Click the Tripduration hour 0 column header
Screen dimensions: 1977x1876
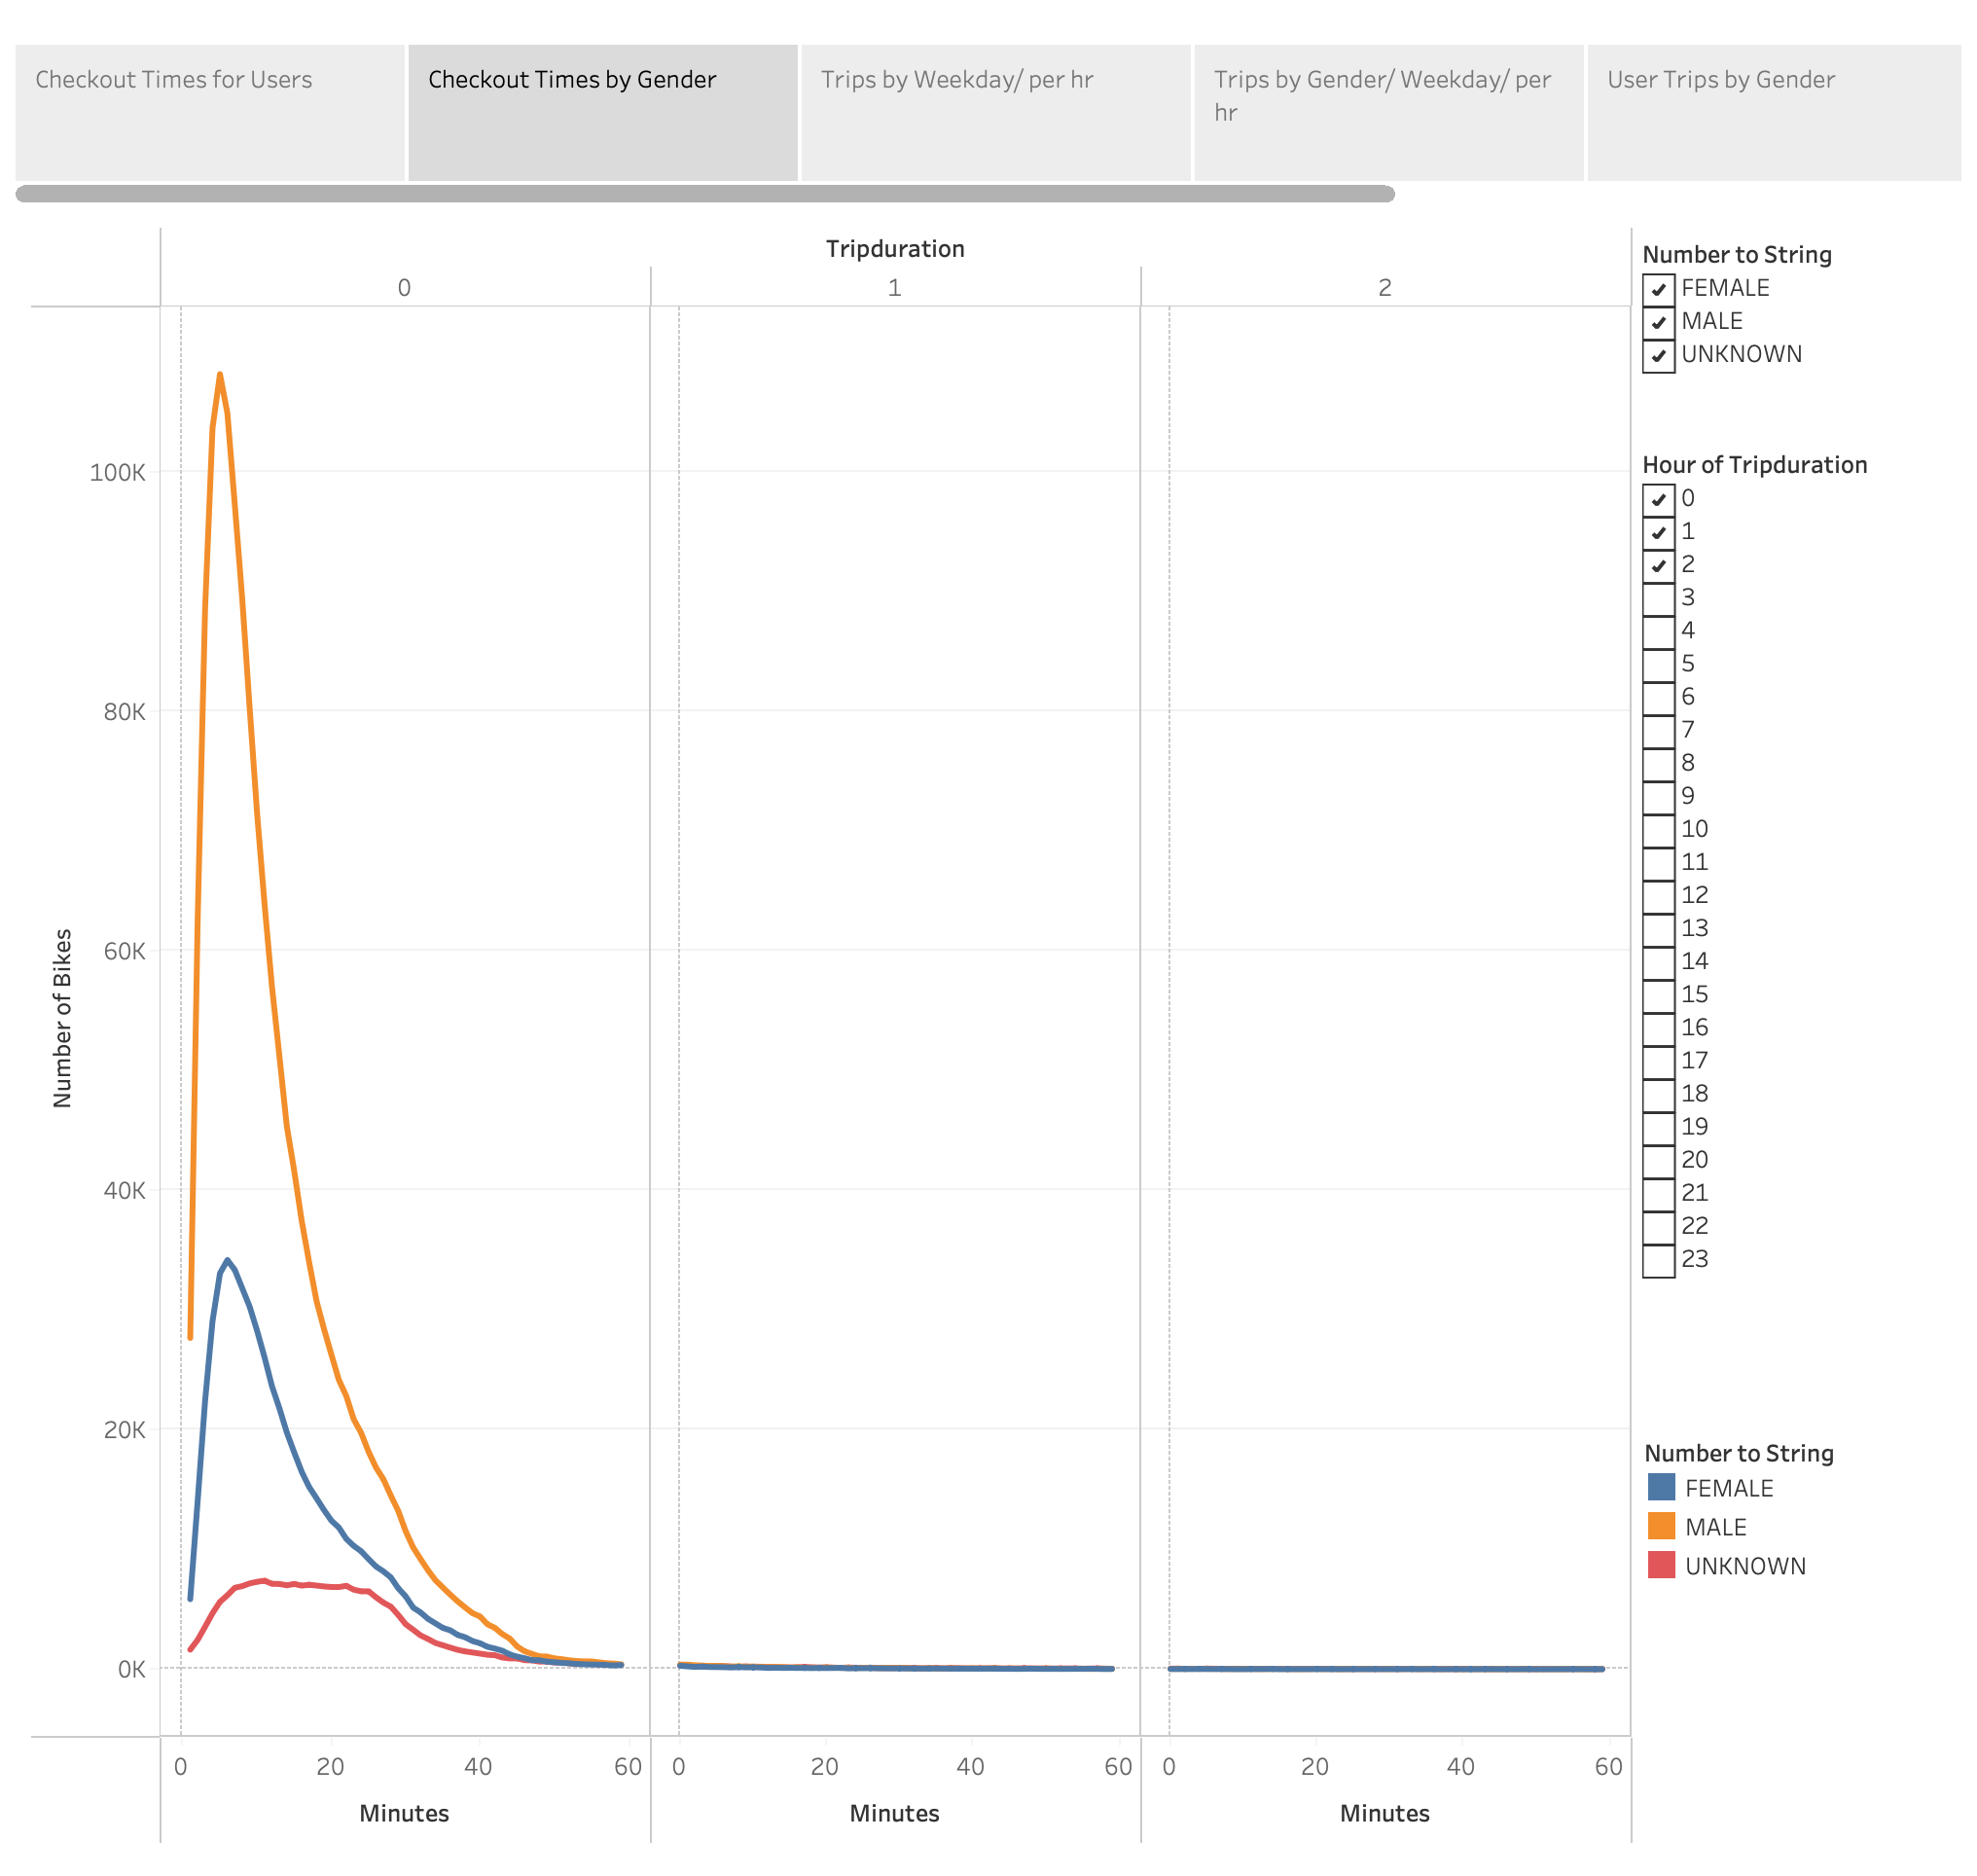point(404,288)
